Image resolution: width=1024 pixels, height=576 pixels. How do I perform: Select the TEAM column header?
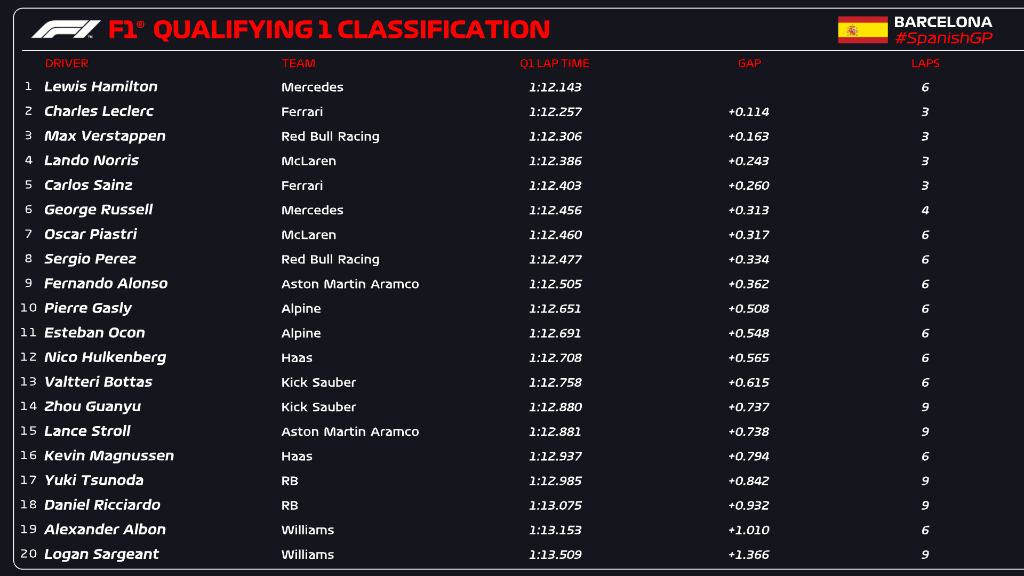point(298,63)
